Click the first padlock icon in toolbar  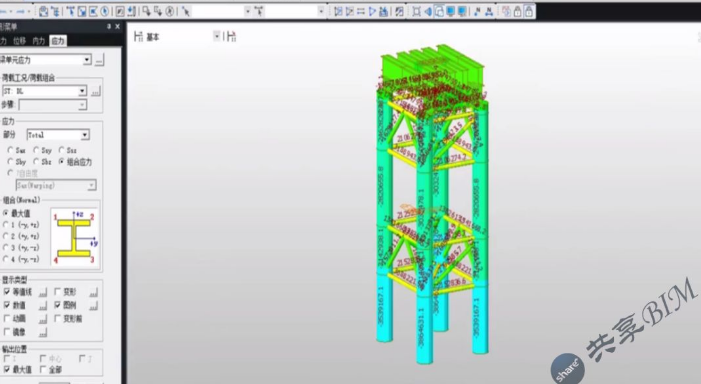(x=518, y=11)
